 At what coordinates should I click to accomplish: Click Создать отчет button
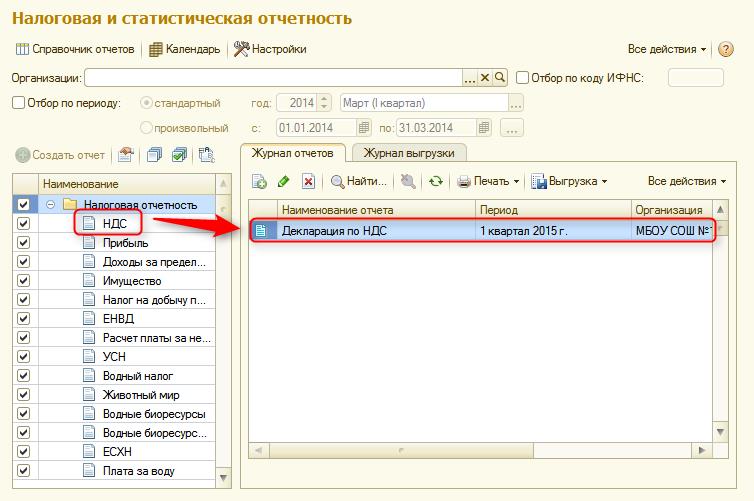(x=60, y=155)
